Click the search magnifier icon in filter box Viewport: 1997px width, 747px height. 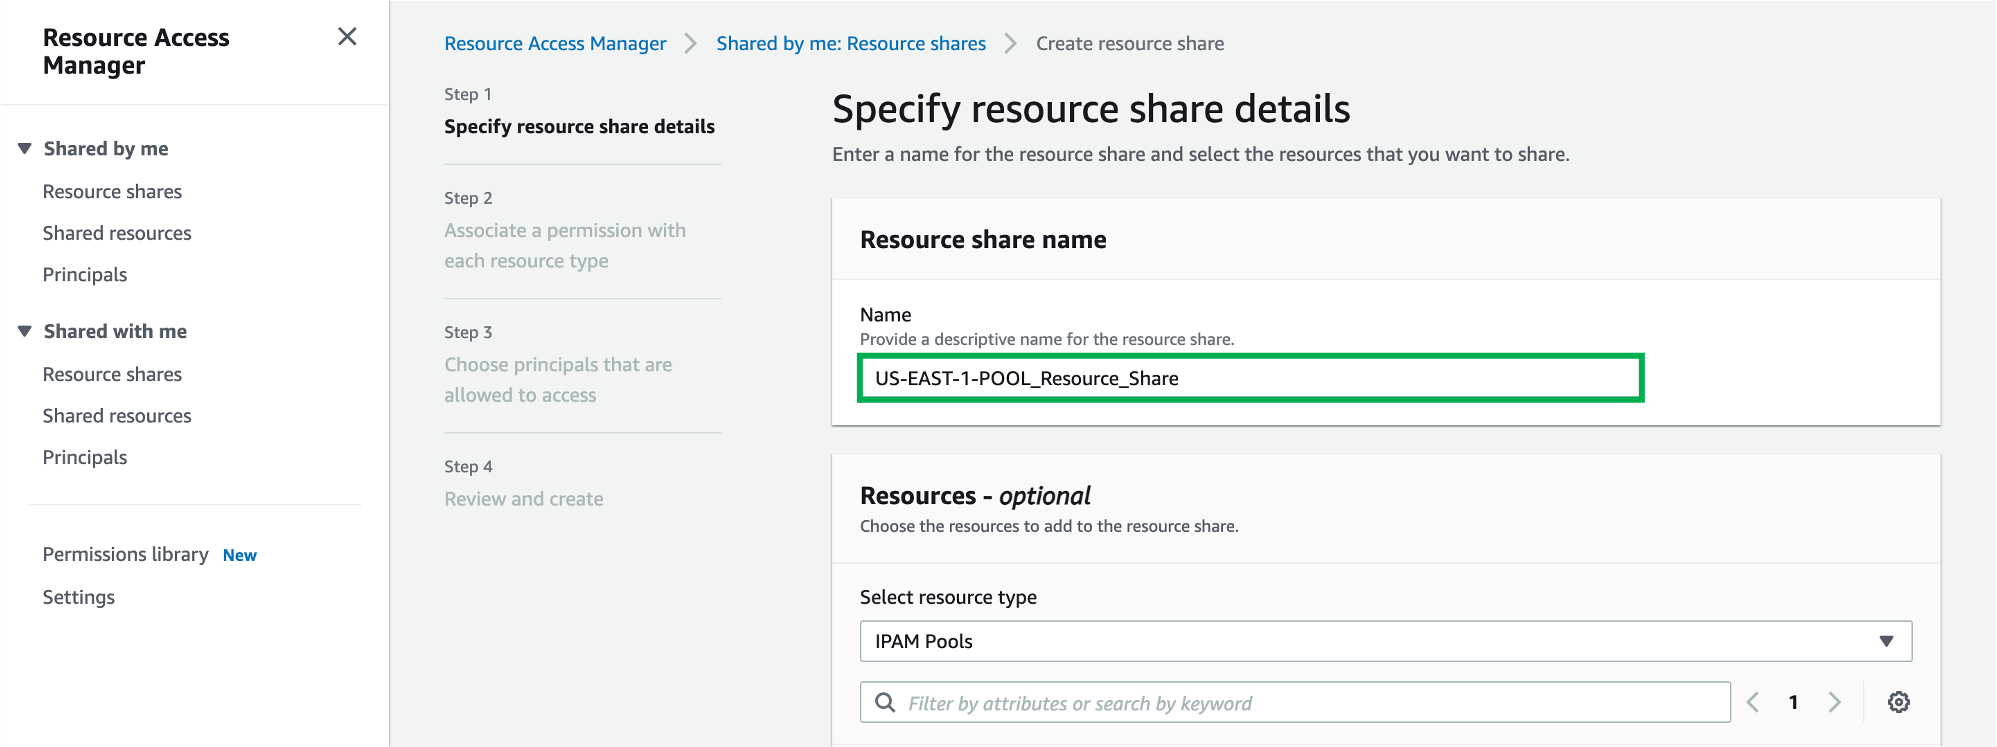(885, 703)
